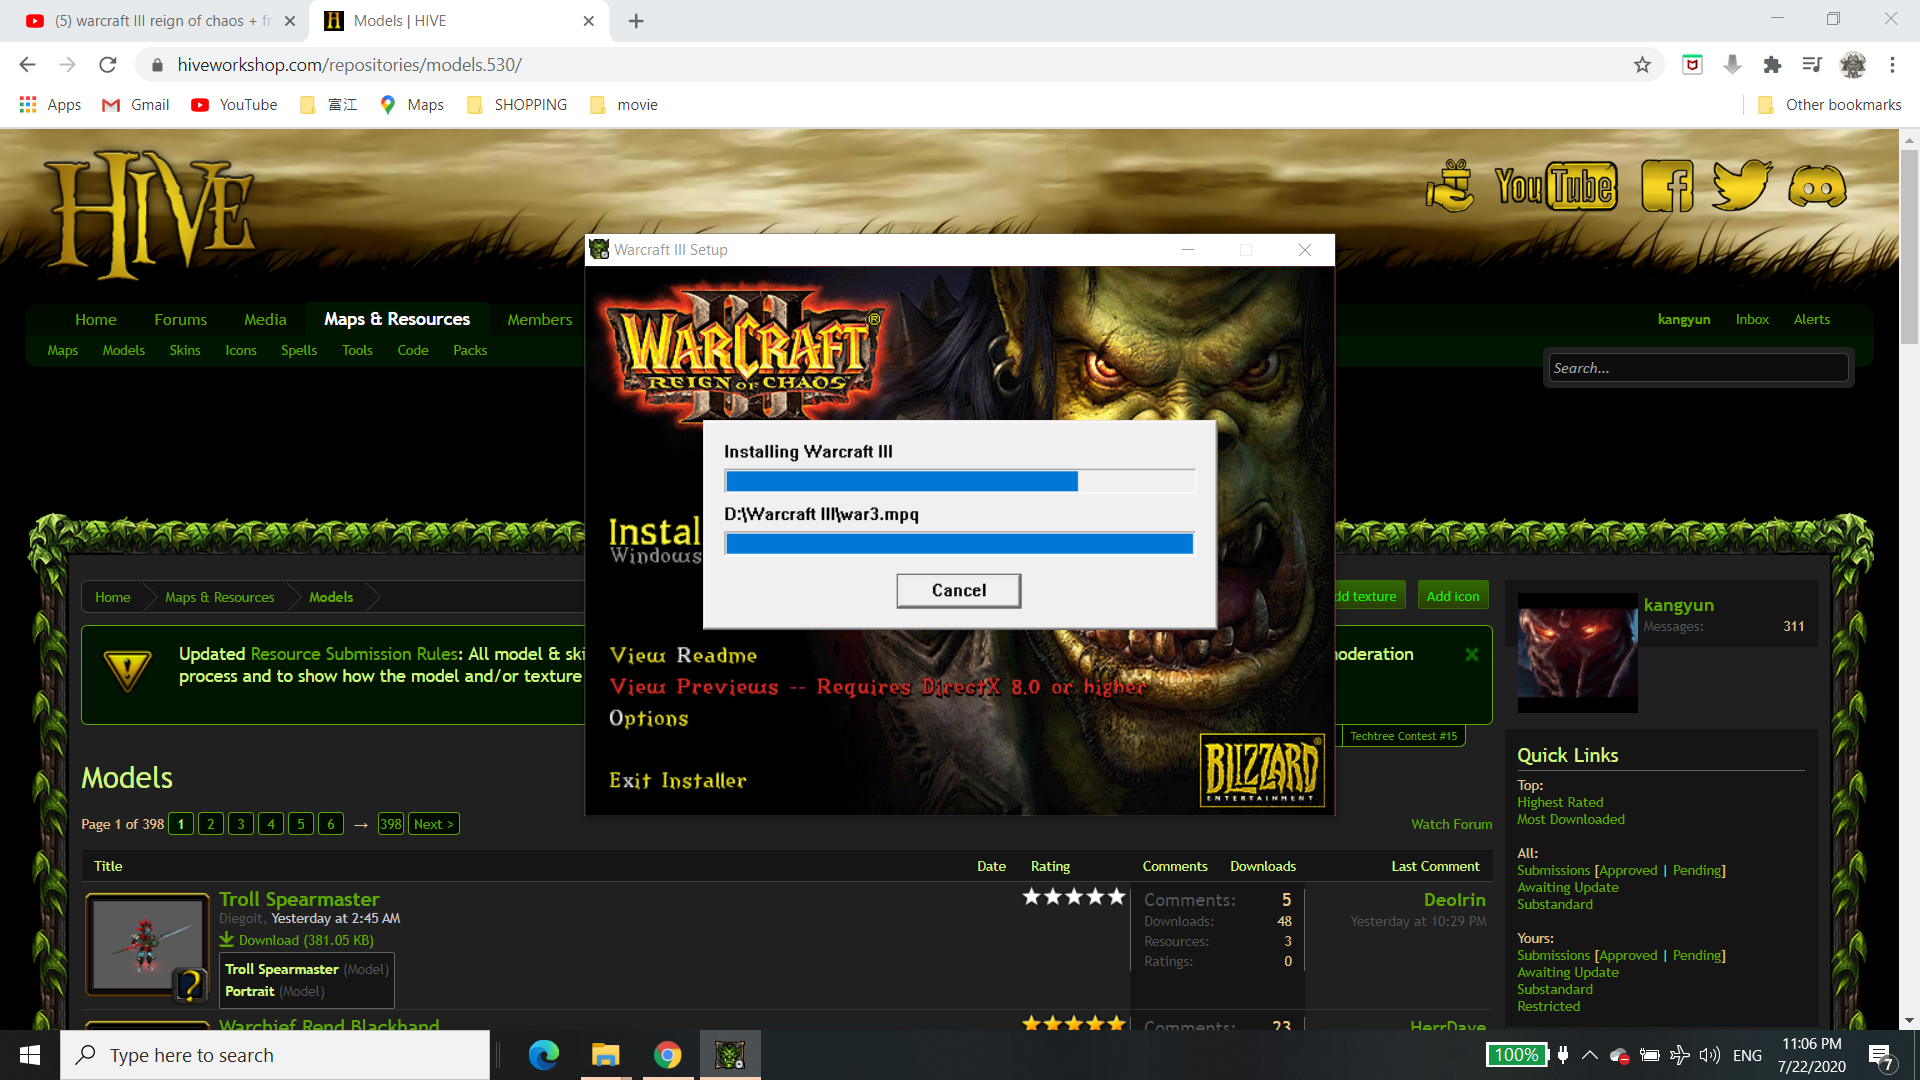The image size is (1920, 1080).
Task: Open a new Chrome tab
Action: (x=636, y=21)
